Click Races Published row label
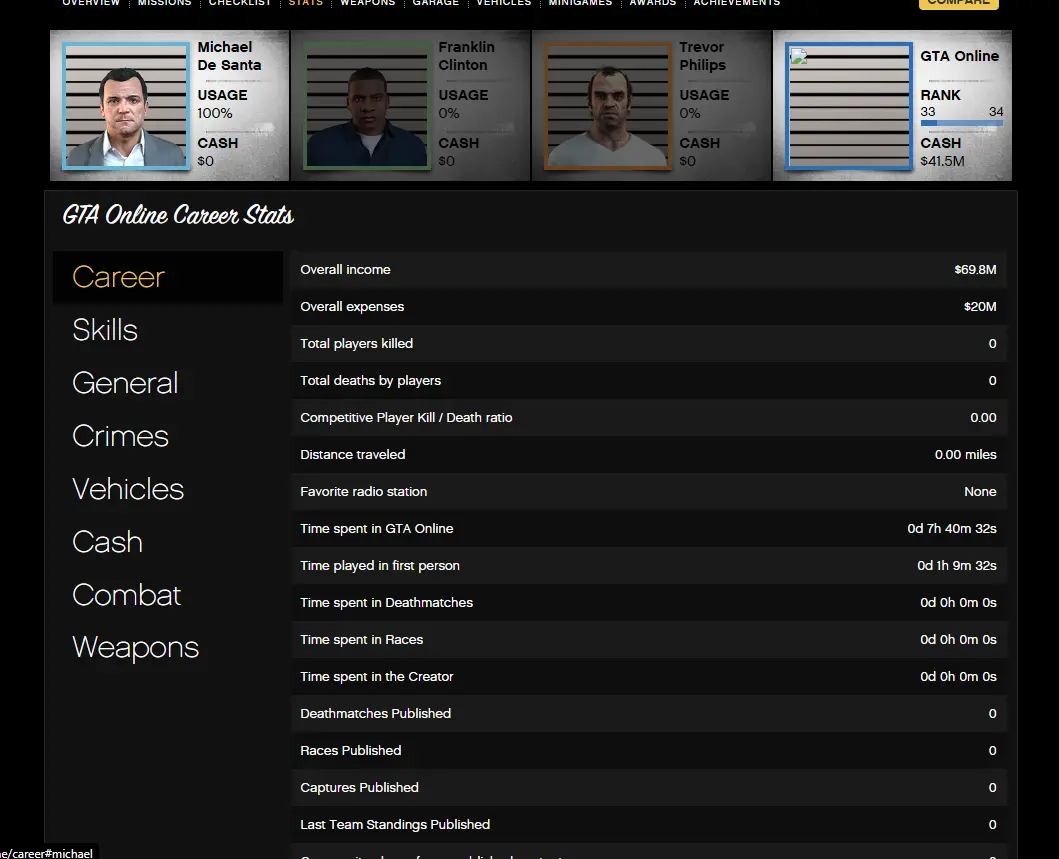The width and height of the screenshot is (1059, 859). 351,751
